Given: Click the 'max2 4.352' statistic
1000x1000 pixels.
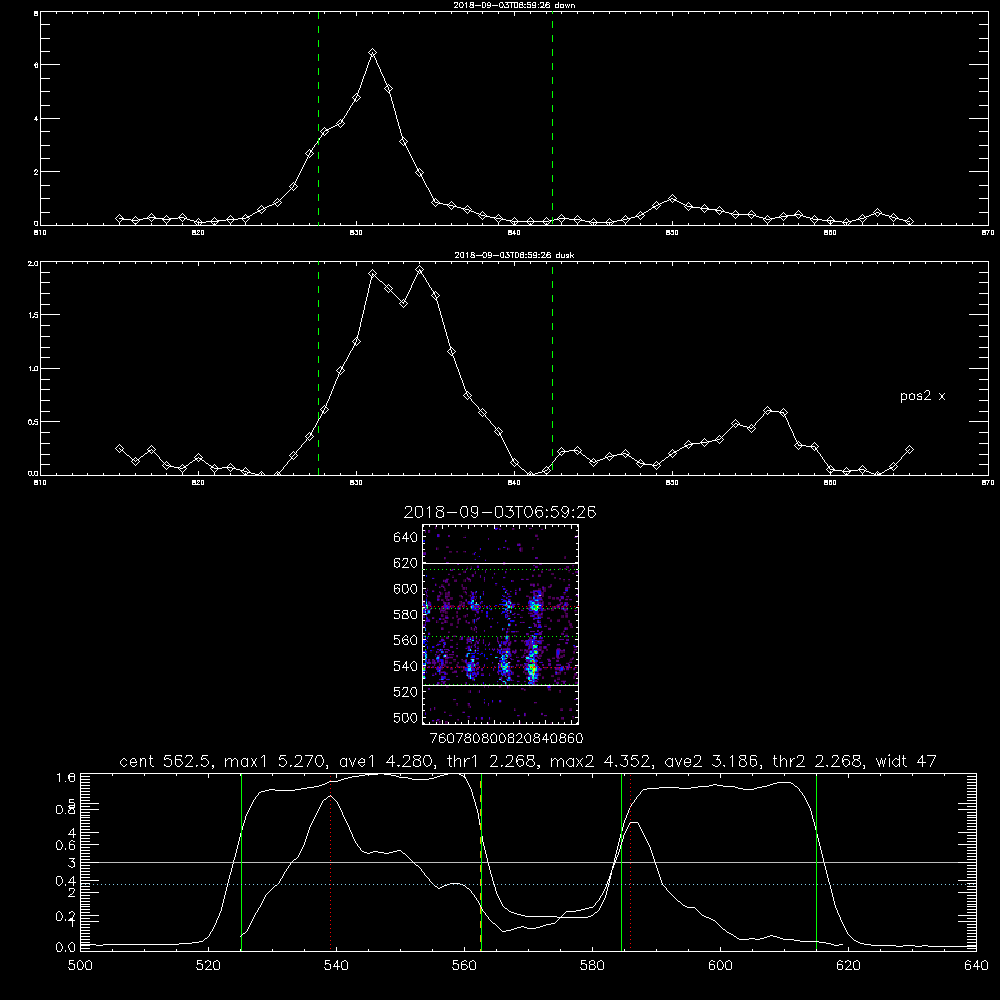Looking at the screenshot, I should [600, 761].
